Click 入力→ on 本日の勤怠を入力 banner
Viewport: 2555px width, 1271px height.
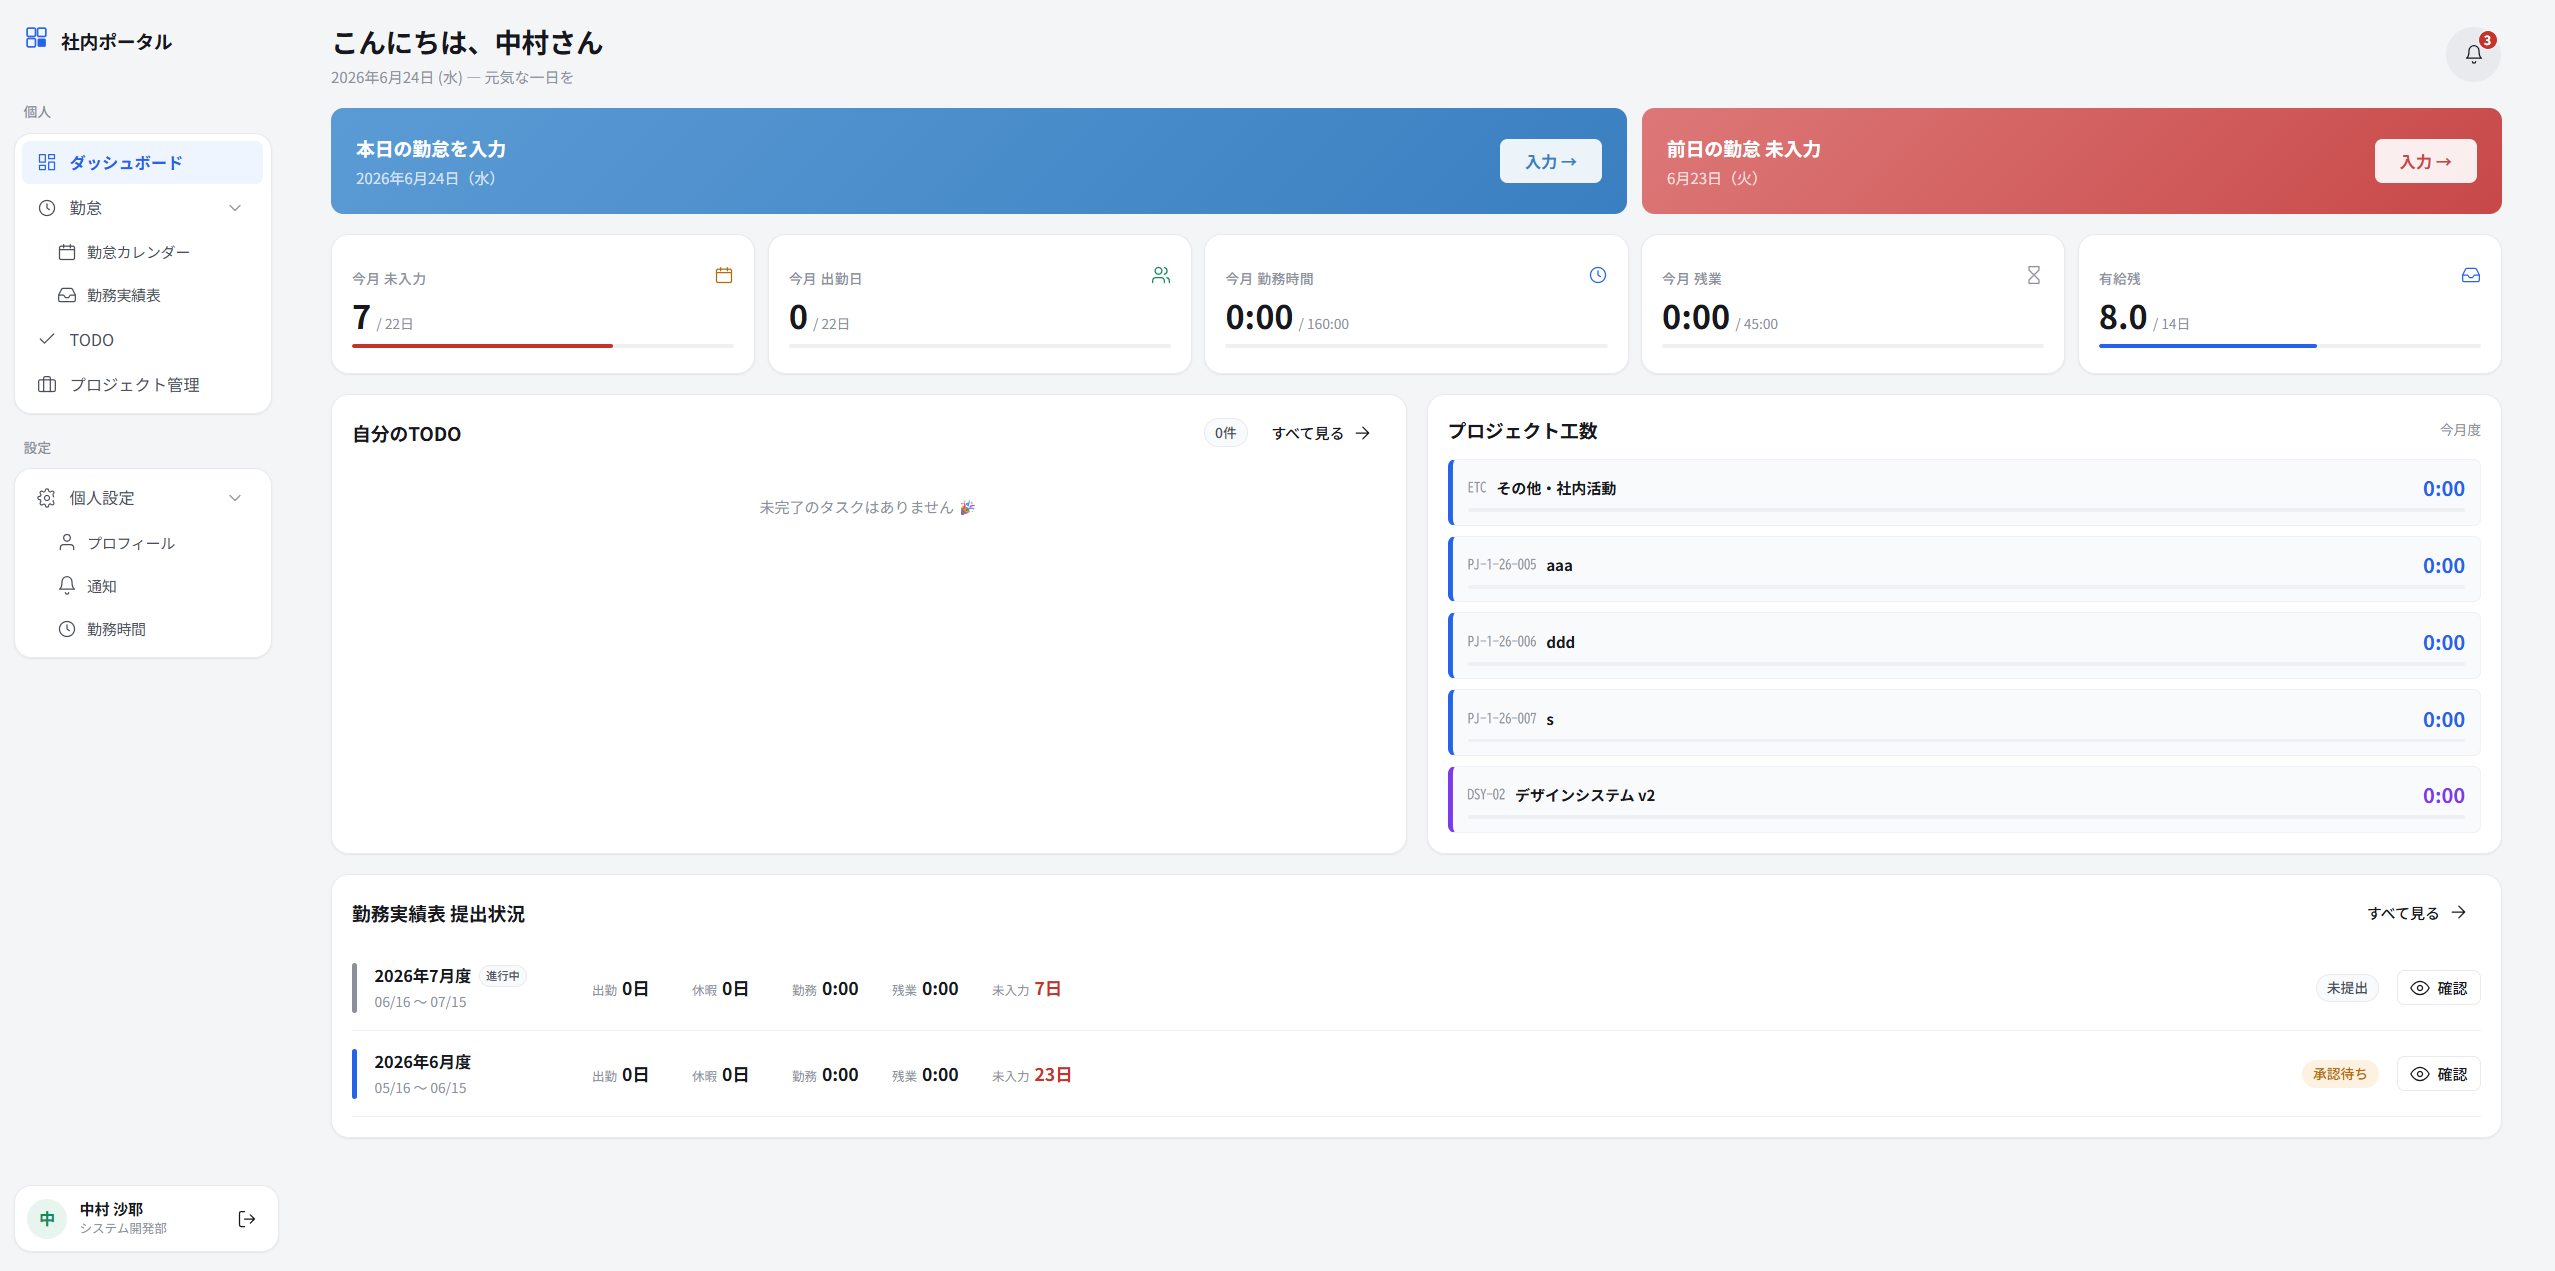coord(1550,161)
